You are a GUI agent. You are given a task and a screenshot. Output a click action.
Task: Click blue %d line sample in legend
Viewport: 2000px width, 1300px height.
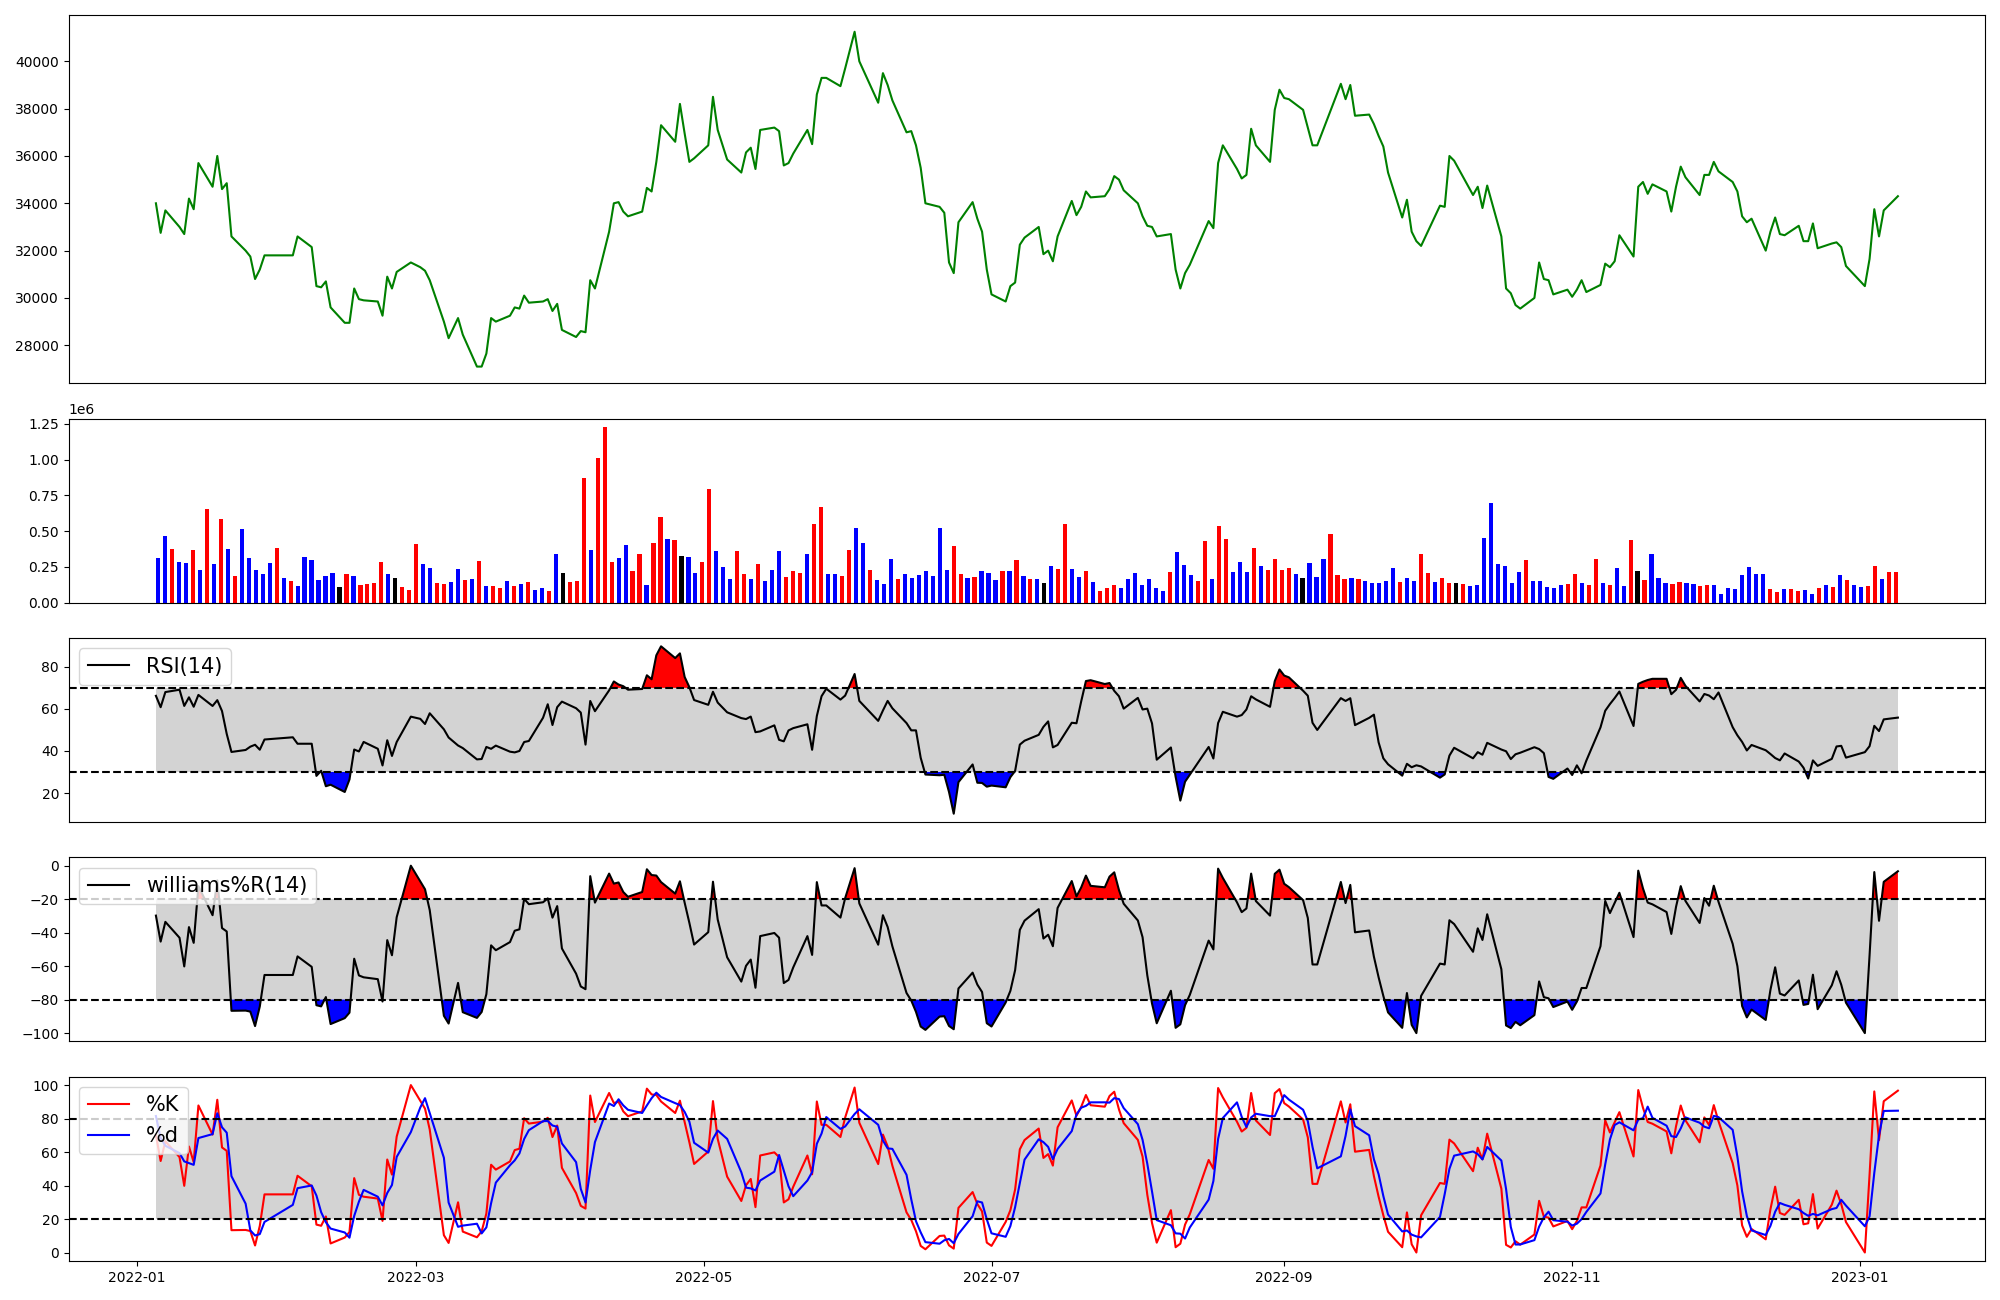109,1135
